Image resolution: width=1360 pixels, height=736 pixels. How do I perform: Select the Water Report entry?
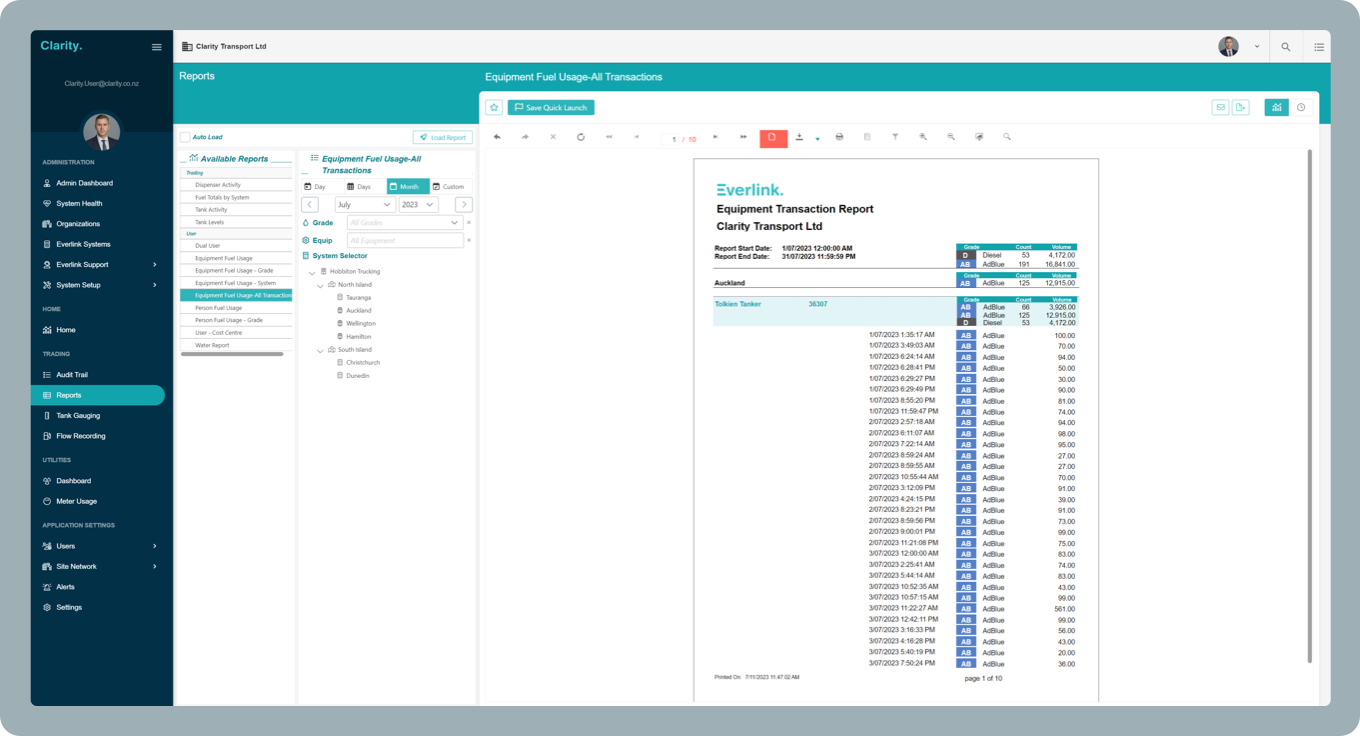click(212, 345)
